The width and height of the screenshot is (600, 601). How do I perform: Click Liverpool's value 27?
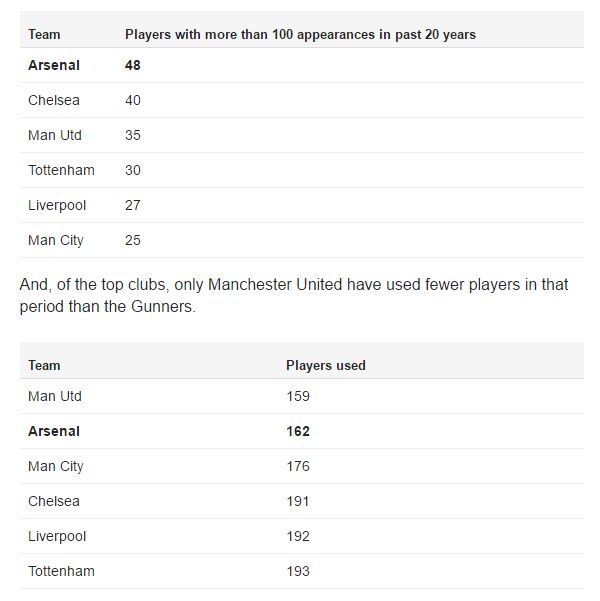tap(133, 205)
